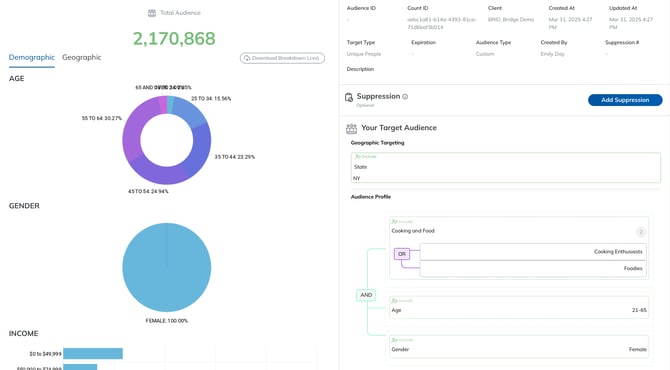The image size is (670, 370).
Task: Click the include icon above Age row
Action: (x=394, y=300)
